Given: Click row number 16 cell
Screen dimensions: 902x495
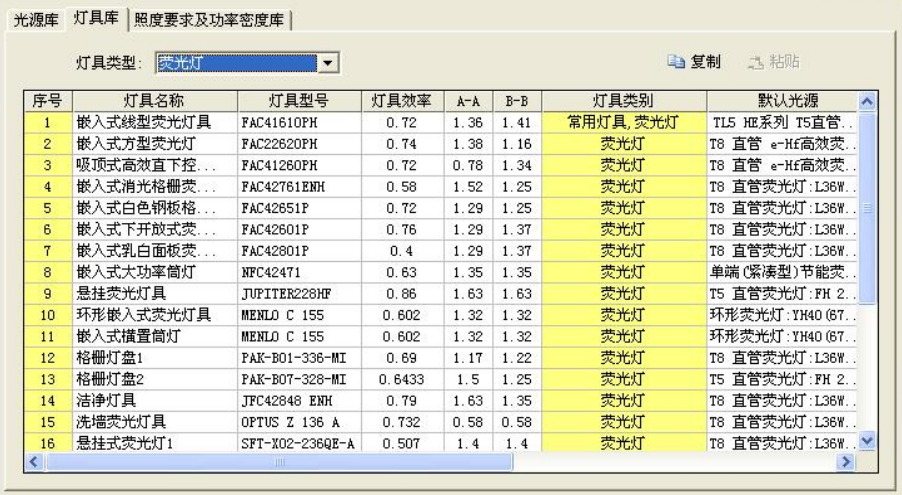Looking at the screenshot, I should point(48,443).
